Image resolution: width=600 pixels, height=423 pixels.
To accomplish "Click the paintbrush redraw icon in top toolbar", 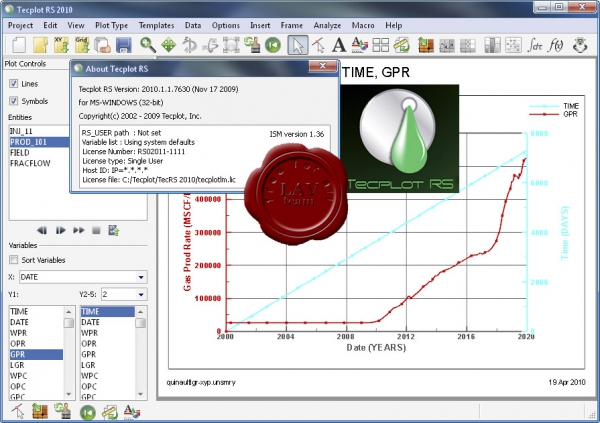I will [252, 45].
